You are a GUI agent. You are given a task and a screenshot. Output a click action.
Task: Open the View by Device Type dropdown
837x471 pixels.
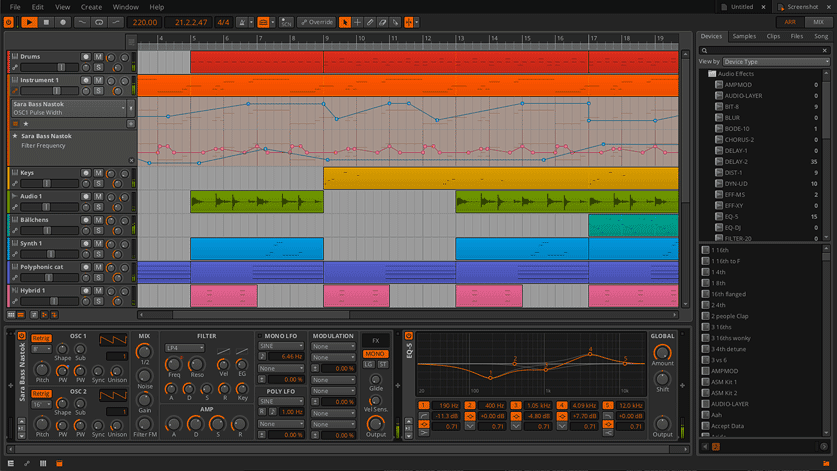[x=776, y=62]
